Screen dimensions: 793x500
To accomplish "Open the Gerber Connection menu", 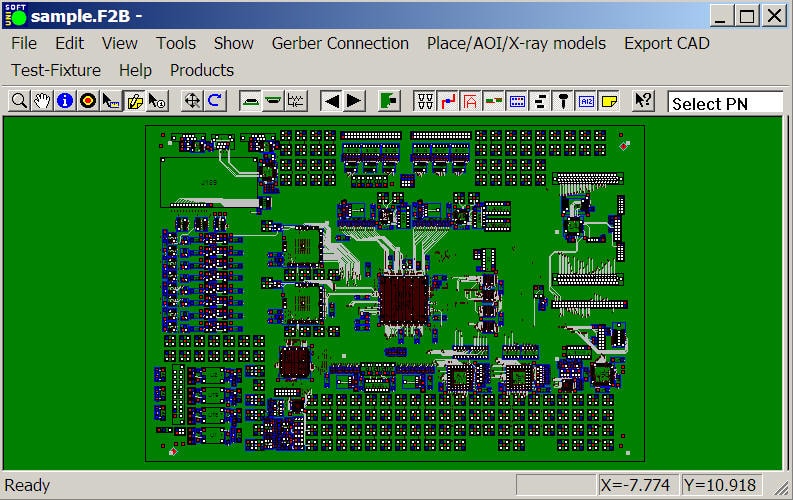I will (x=340, y=43).
